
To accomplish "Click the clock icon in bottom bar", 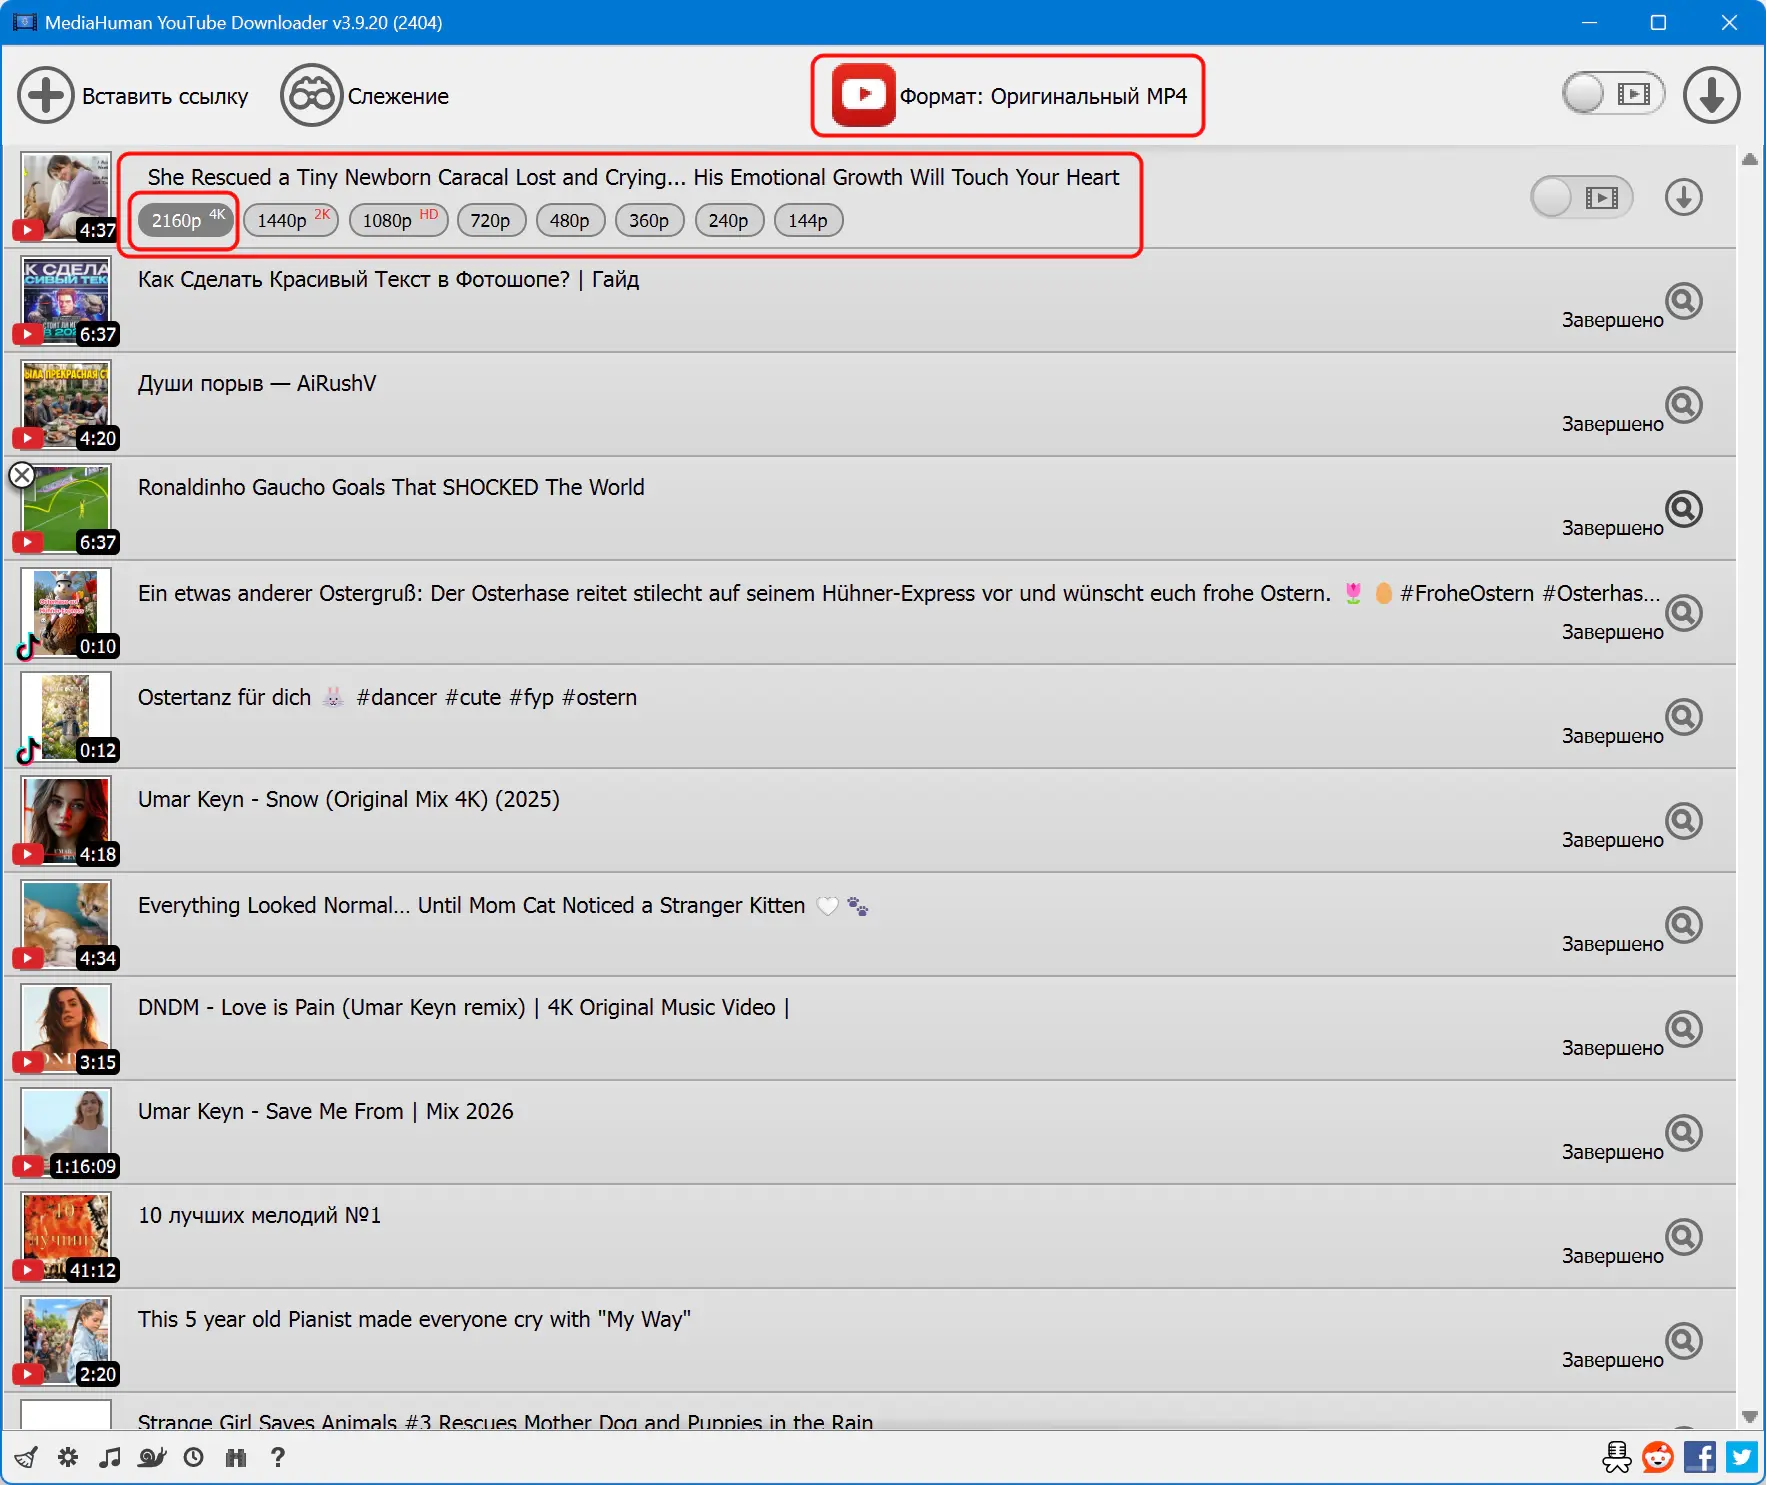I will 194,1457.
